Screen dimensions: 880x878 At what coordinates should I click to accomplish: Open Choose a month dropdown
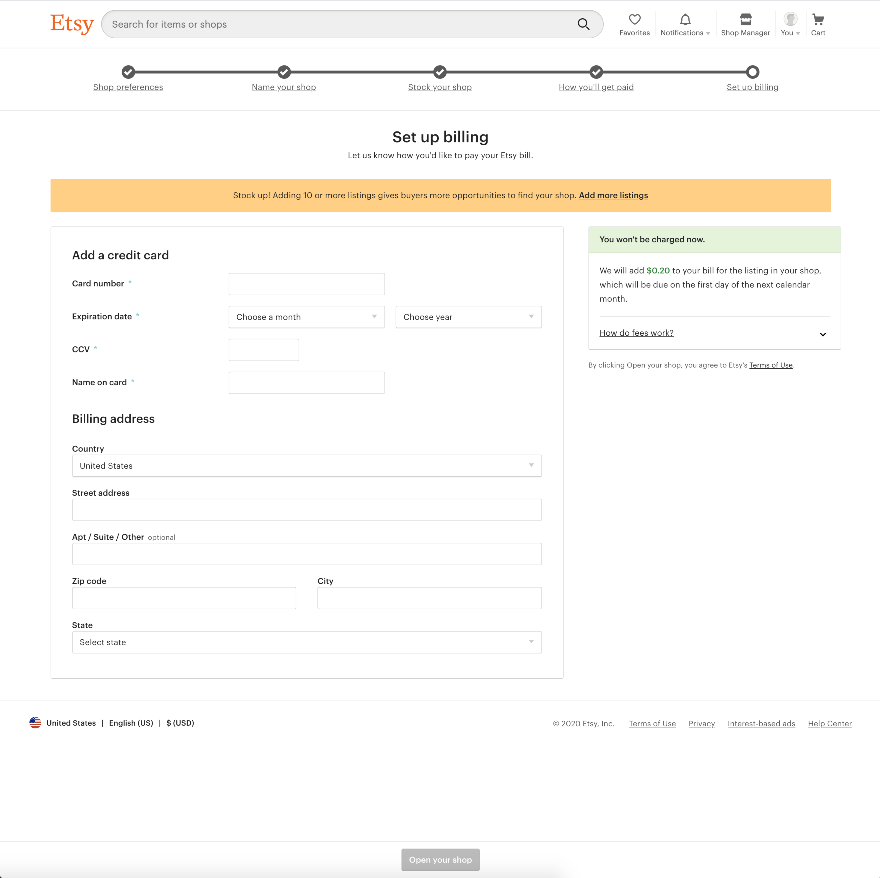pyautogui.click(x=306, y=317)
